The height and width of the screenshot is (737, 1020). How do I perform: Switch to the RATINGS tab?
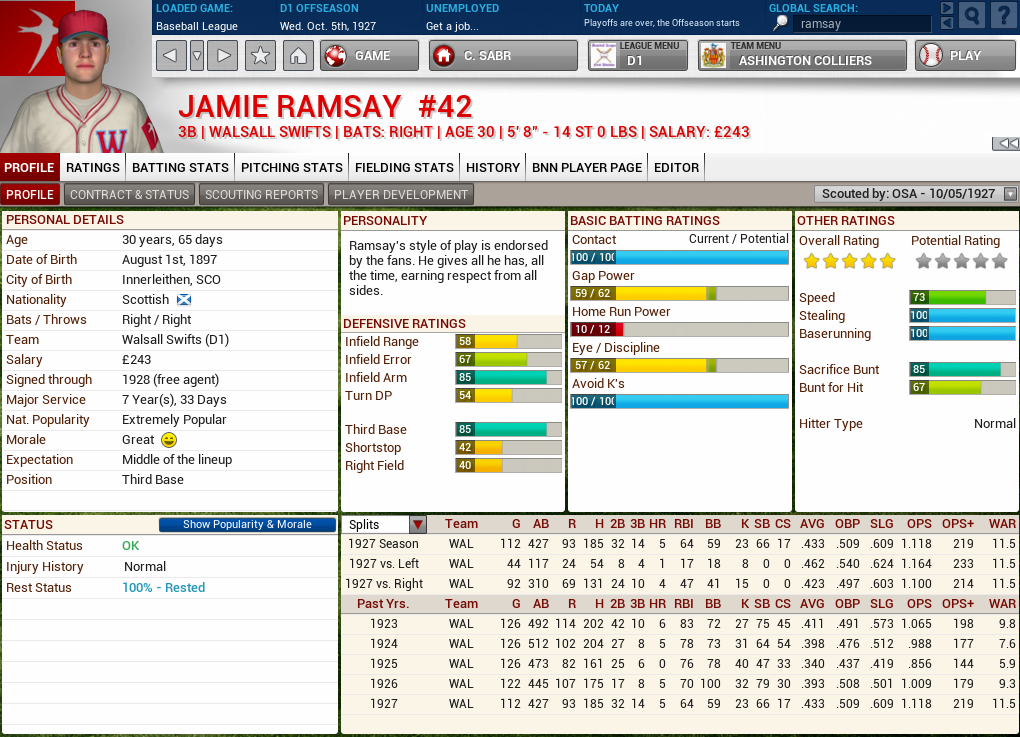point(92,167)
